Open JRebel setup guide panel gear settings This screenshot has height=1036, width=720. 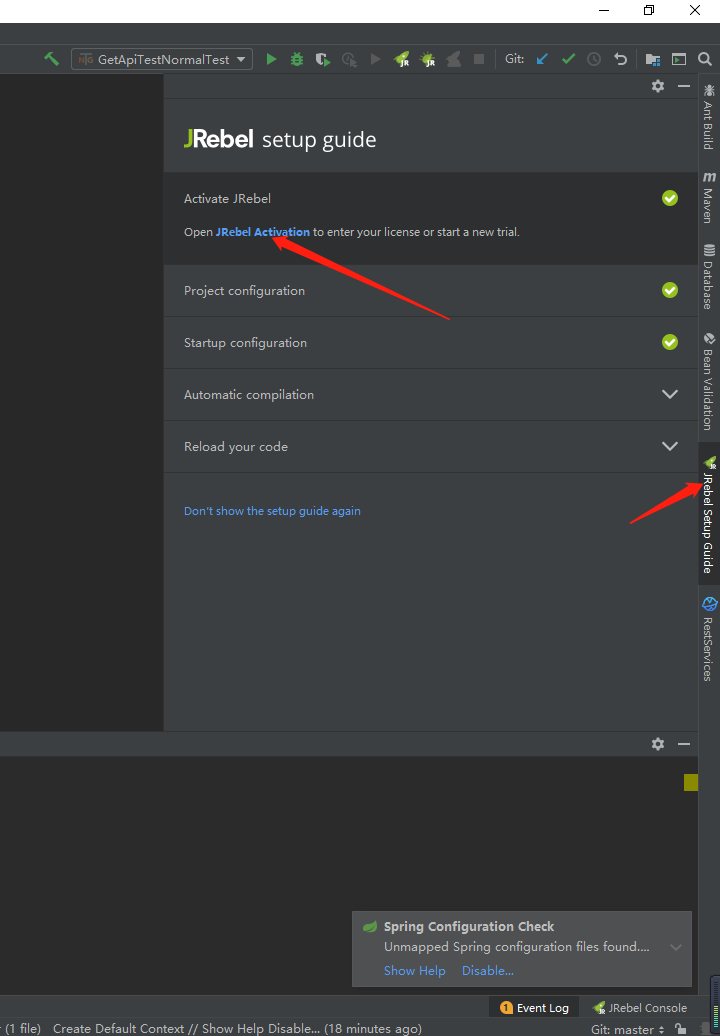(x=658, y=86)
